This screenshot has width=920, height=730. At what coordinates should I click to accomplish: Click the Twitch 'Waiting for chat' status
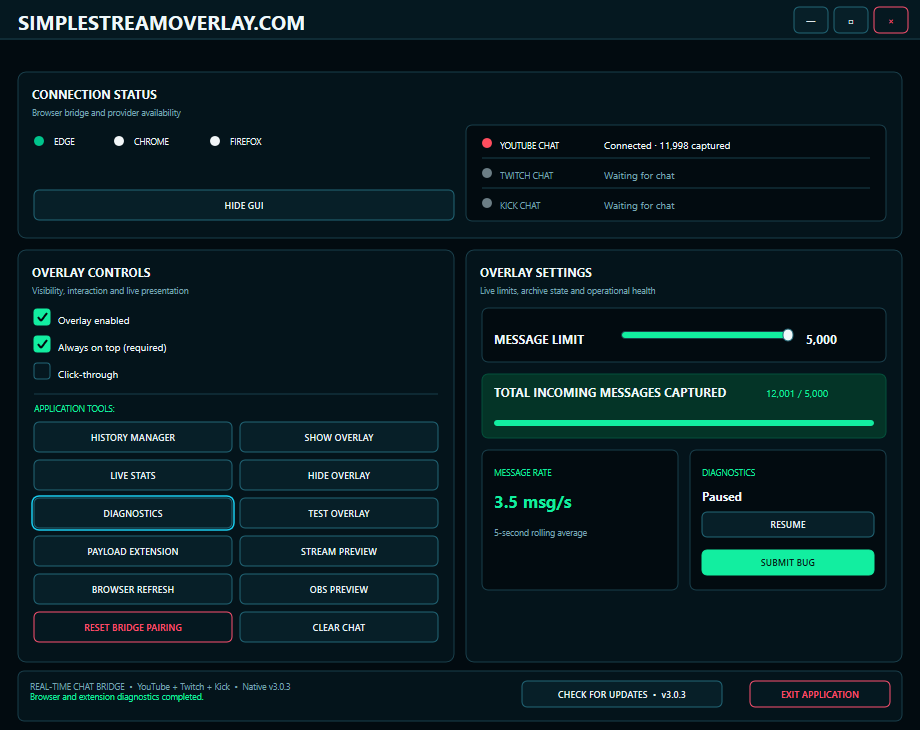(639, 175)
